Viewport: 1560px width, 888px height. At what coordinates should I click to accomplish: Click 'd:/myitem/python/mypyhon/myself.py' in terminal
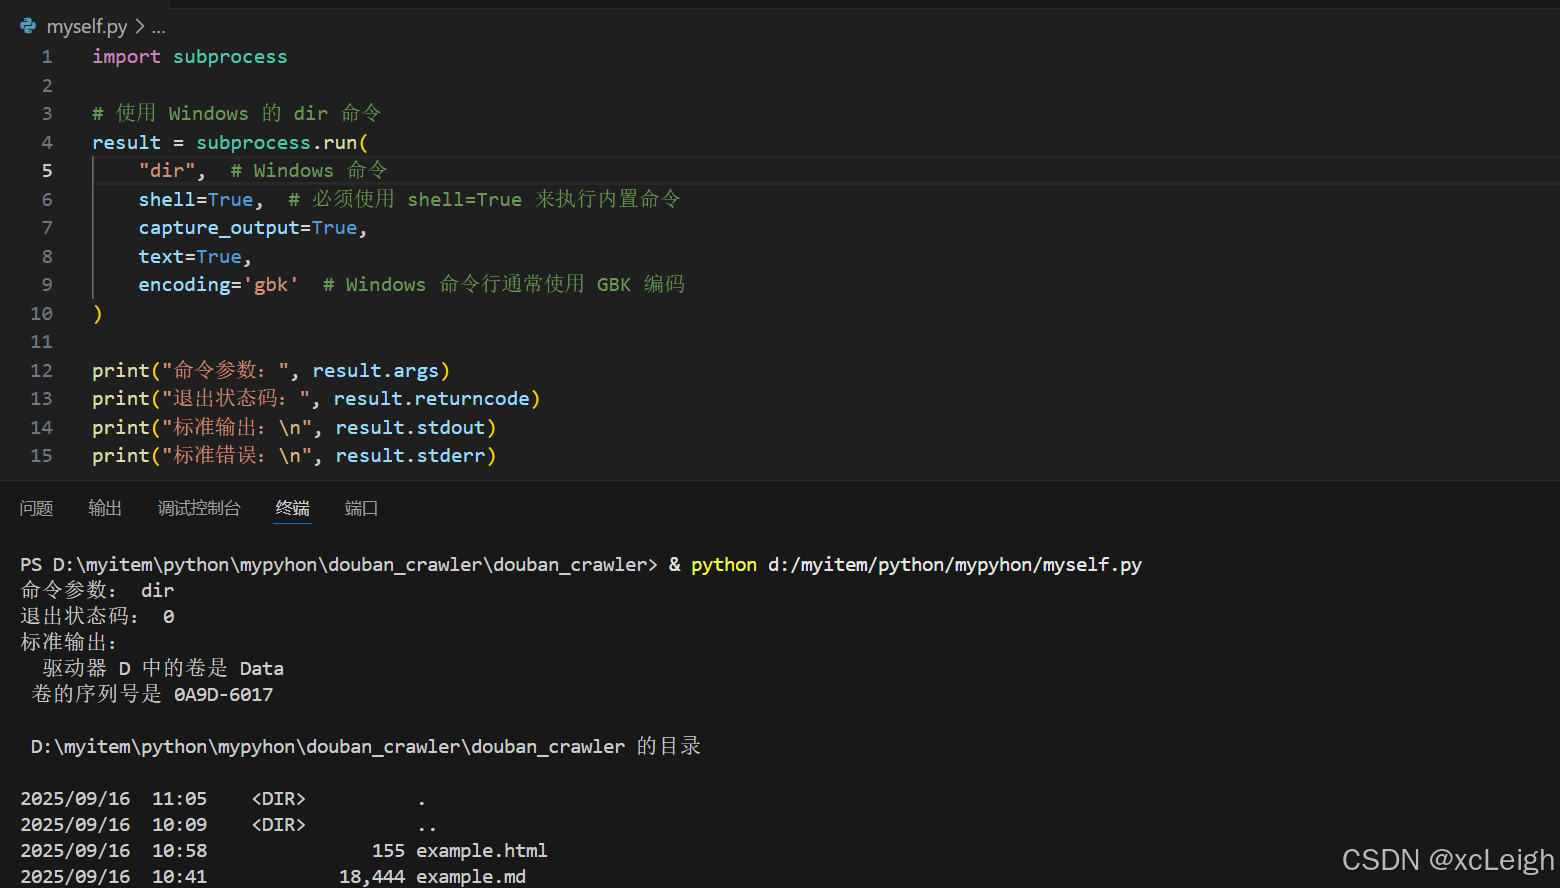(955, 565)
